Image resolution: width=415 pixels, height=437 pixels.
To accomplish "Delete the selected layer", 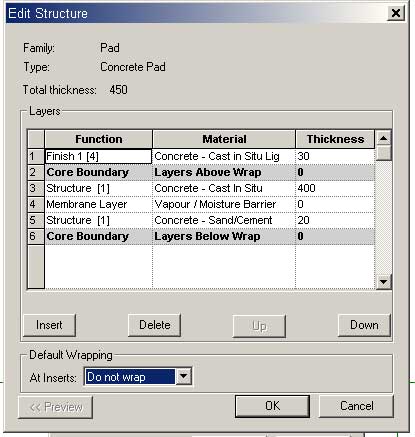I will tap(154, 325).
